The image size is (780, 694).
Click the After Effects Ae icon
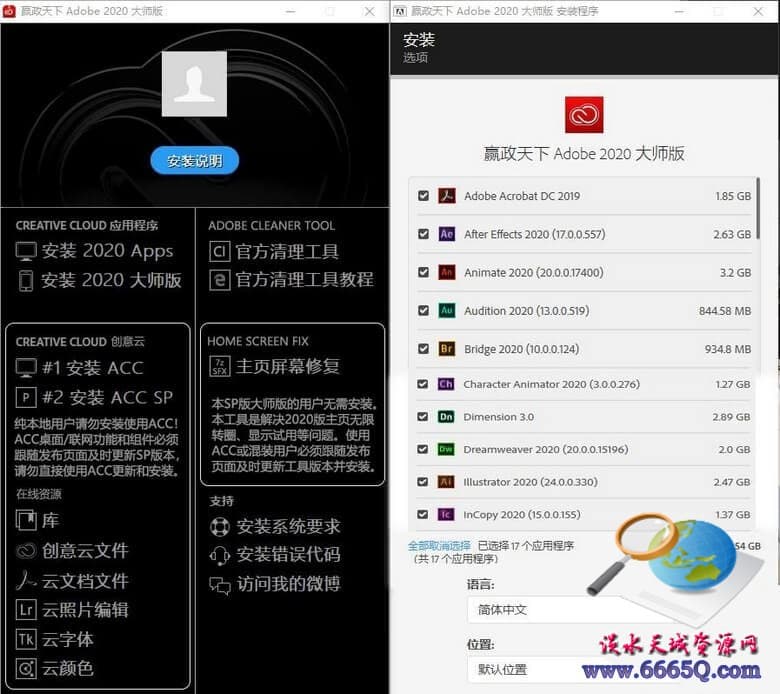pos(447,234)
